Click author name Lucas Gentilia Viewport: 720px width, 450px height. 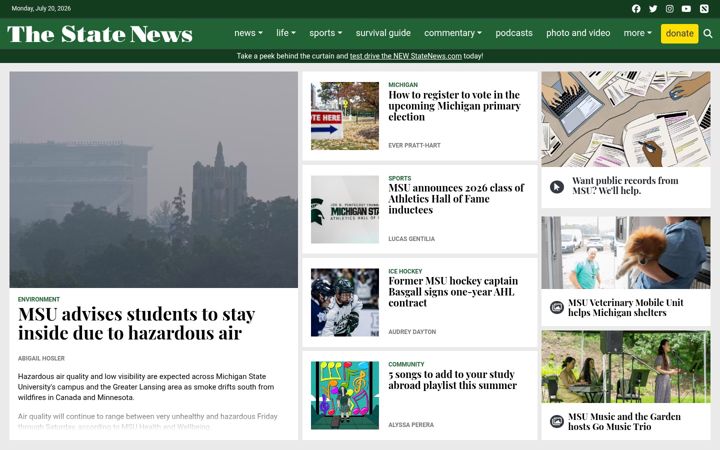[x=411, y=239]
